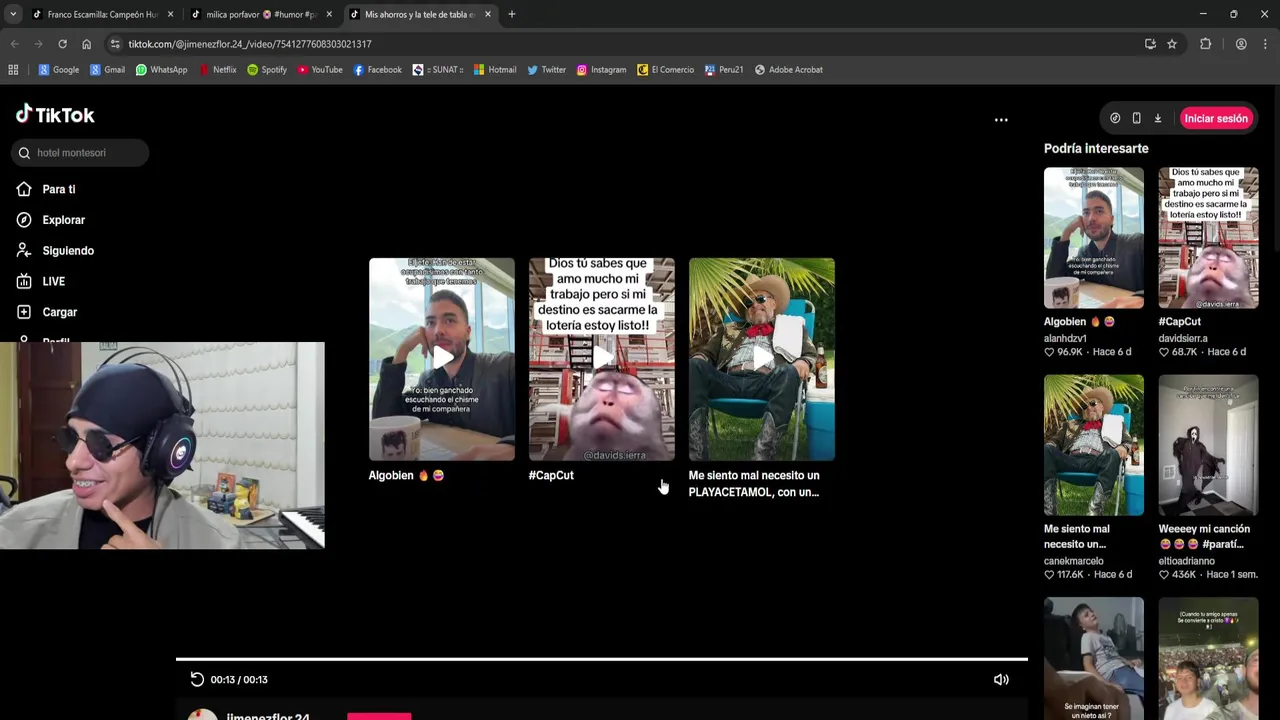
Task: Open Weeeey mi canción ghostface video thumbnail
Action: tap(1208, 445)
